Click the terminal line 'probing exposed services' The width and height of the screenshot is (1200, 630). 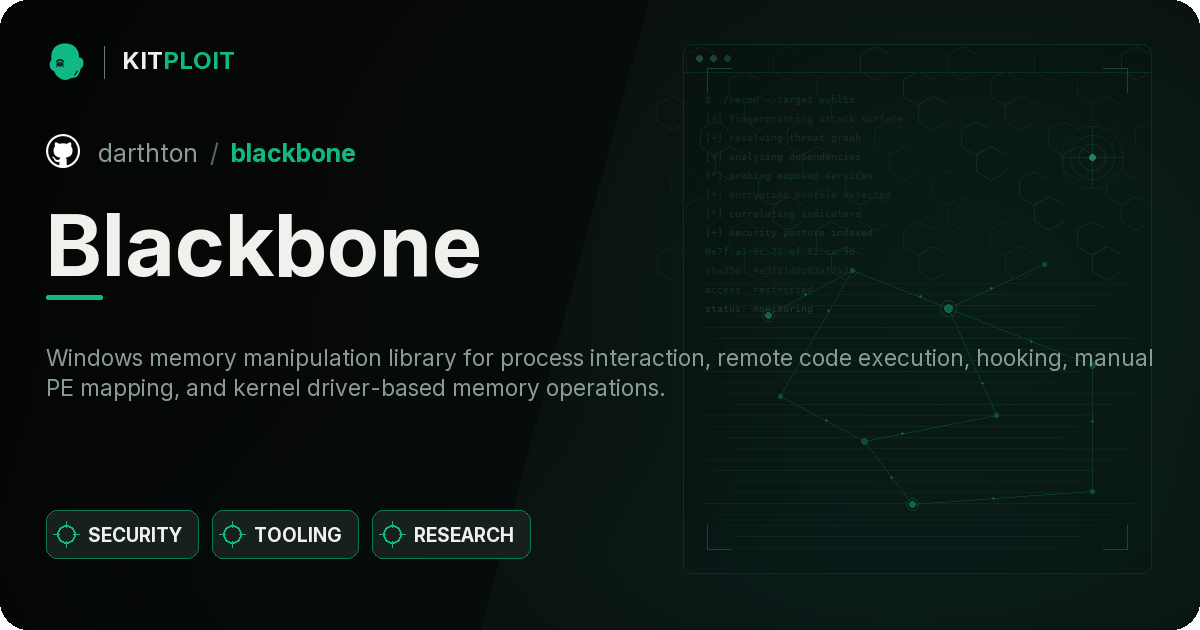[790, 176]
